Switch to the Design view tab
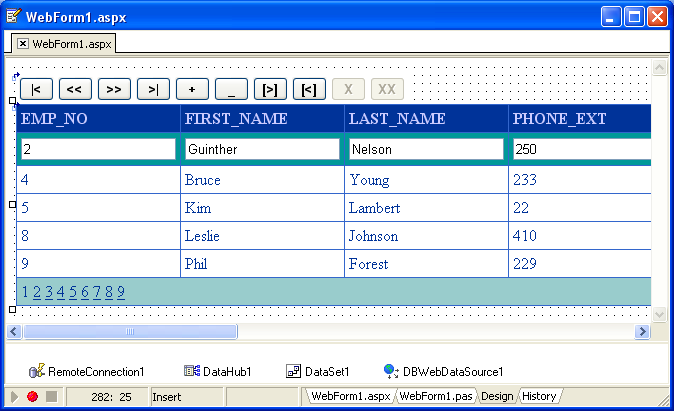This screenshot has width=674, height=411. tap(496, 397)
